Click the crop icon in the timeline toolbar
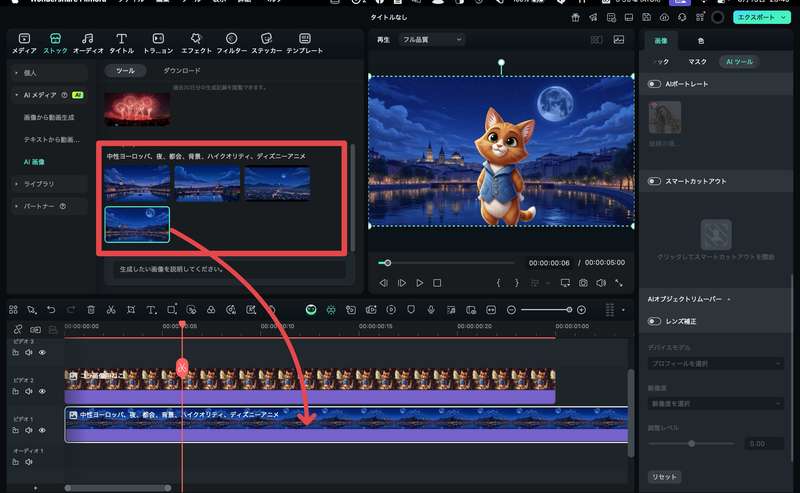The width and height of the screenshot is (800, 493). (x=131, y=310)
